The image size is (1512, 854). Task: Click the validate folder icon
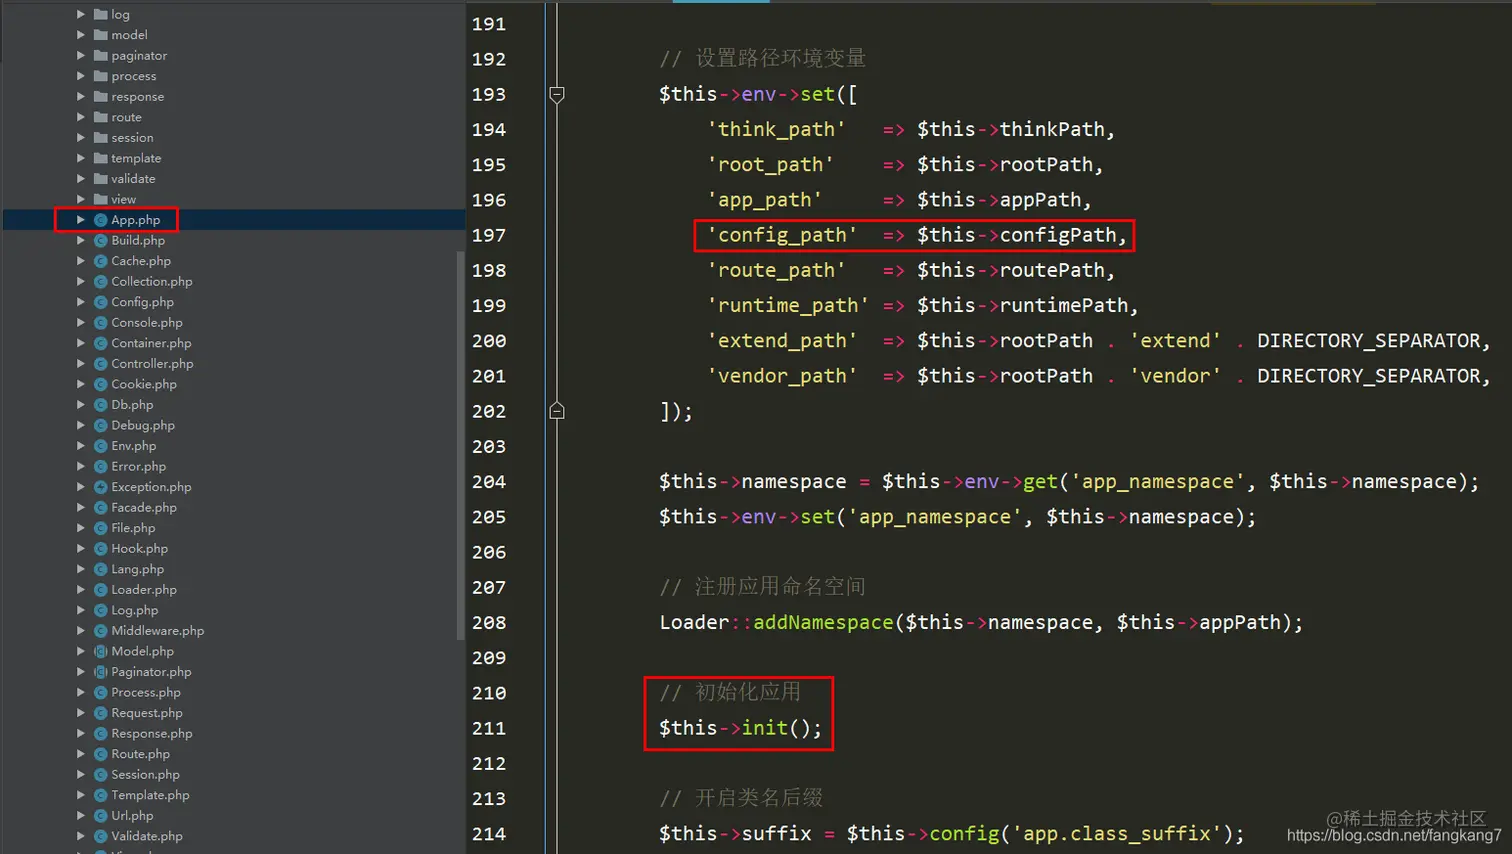tap(100, 178)
